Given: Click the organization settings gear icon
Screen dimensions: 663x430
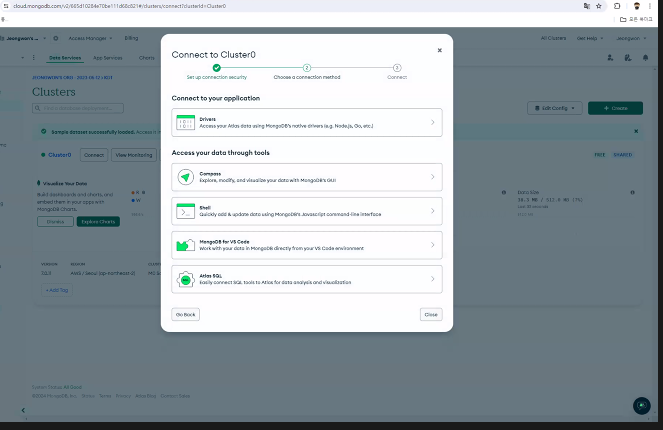Looking at the screenshot, I should 55,38.
